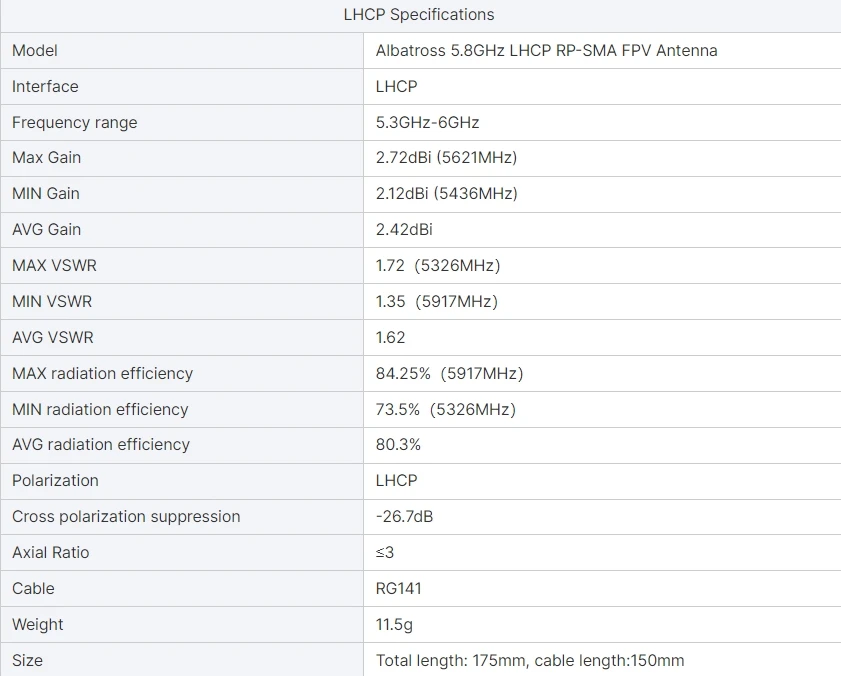Click the 5.3GHz-6GHz frequency value

427,122
